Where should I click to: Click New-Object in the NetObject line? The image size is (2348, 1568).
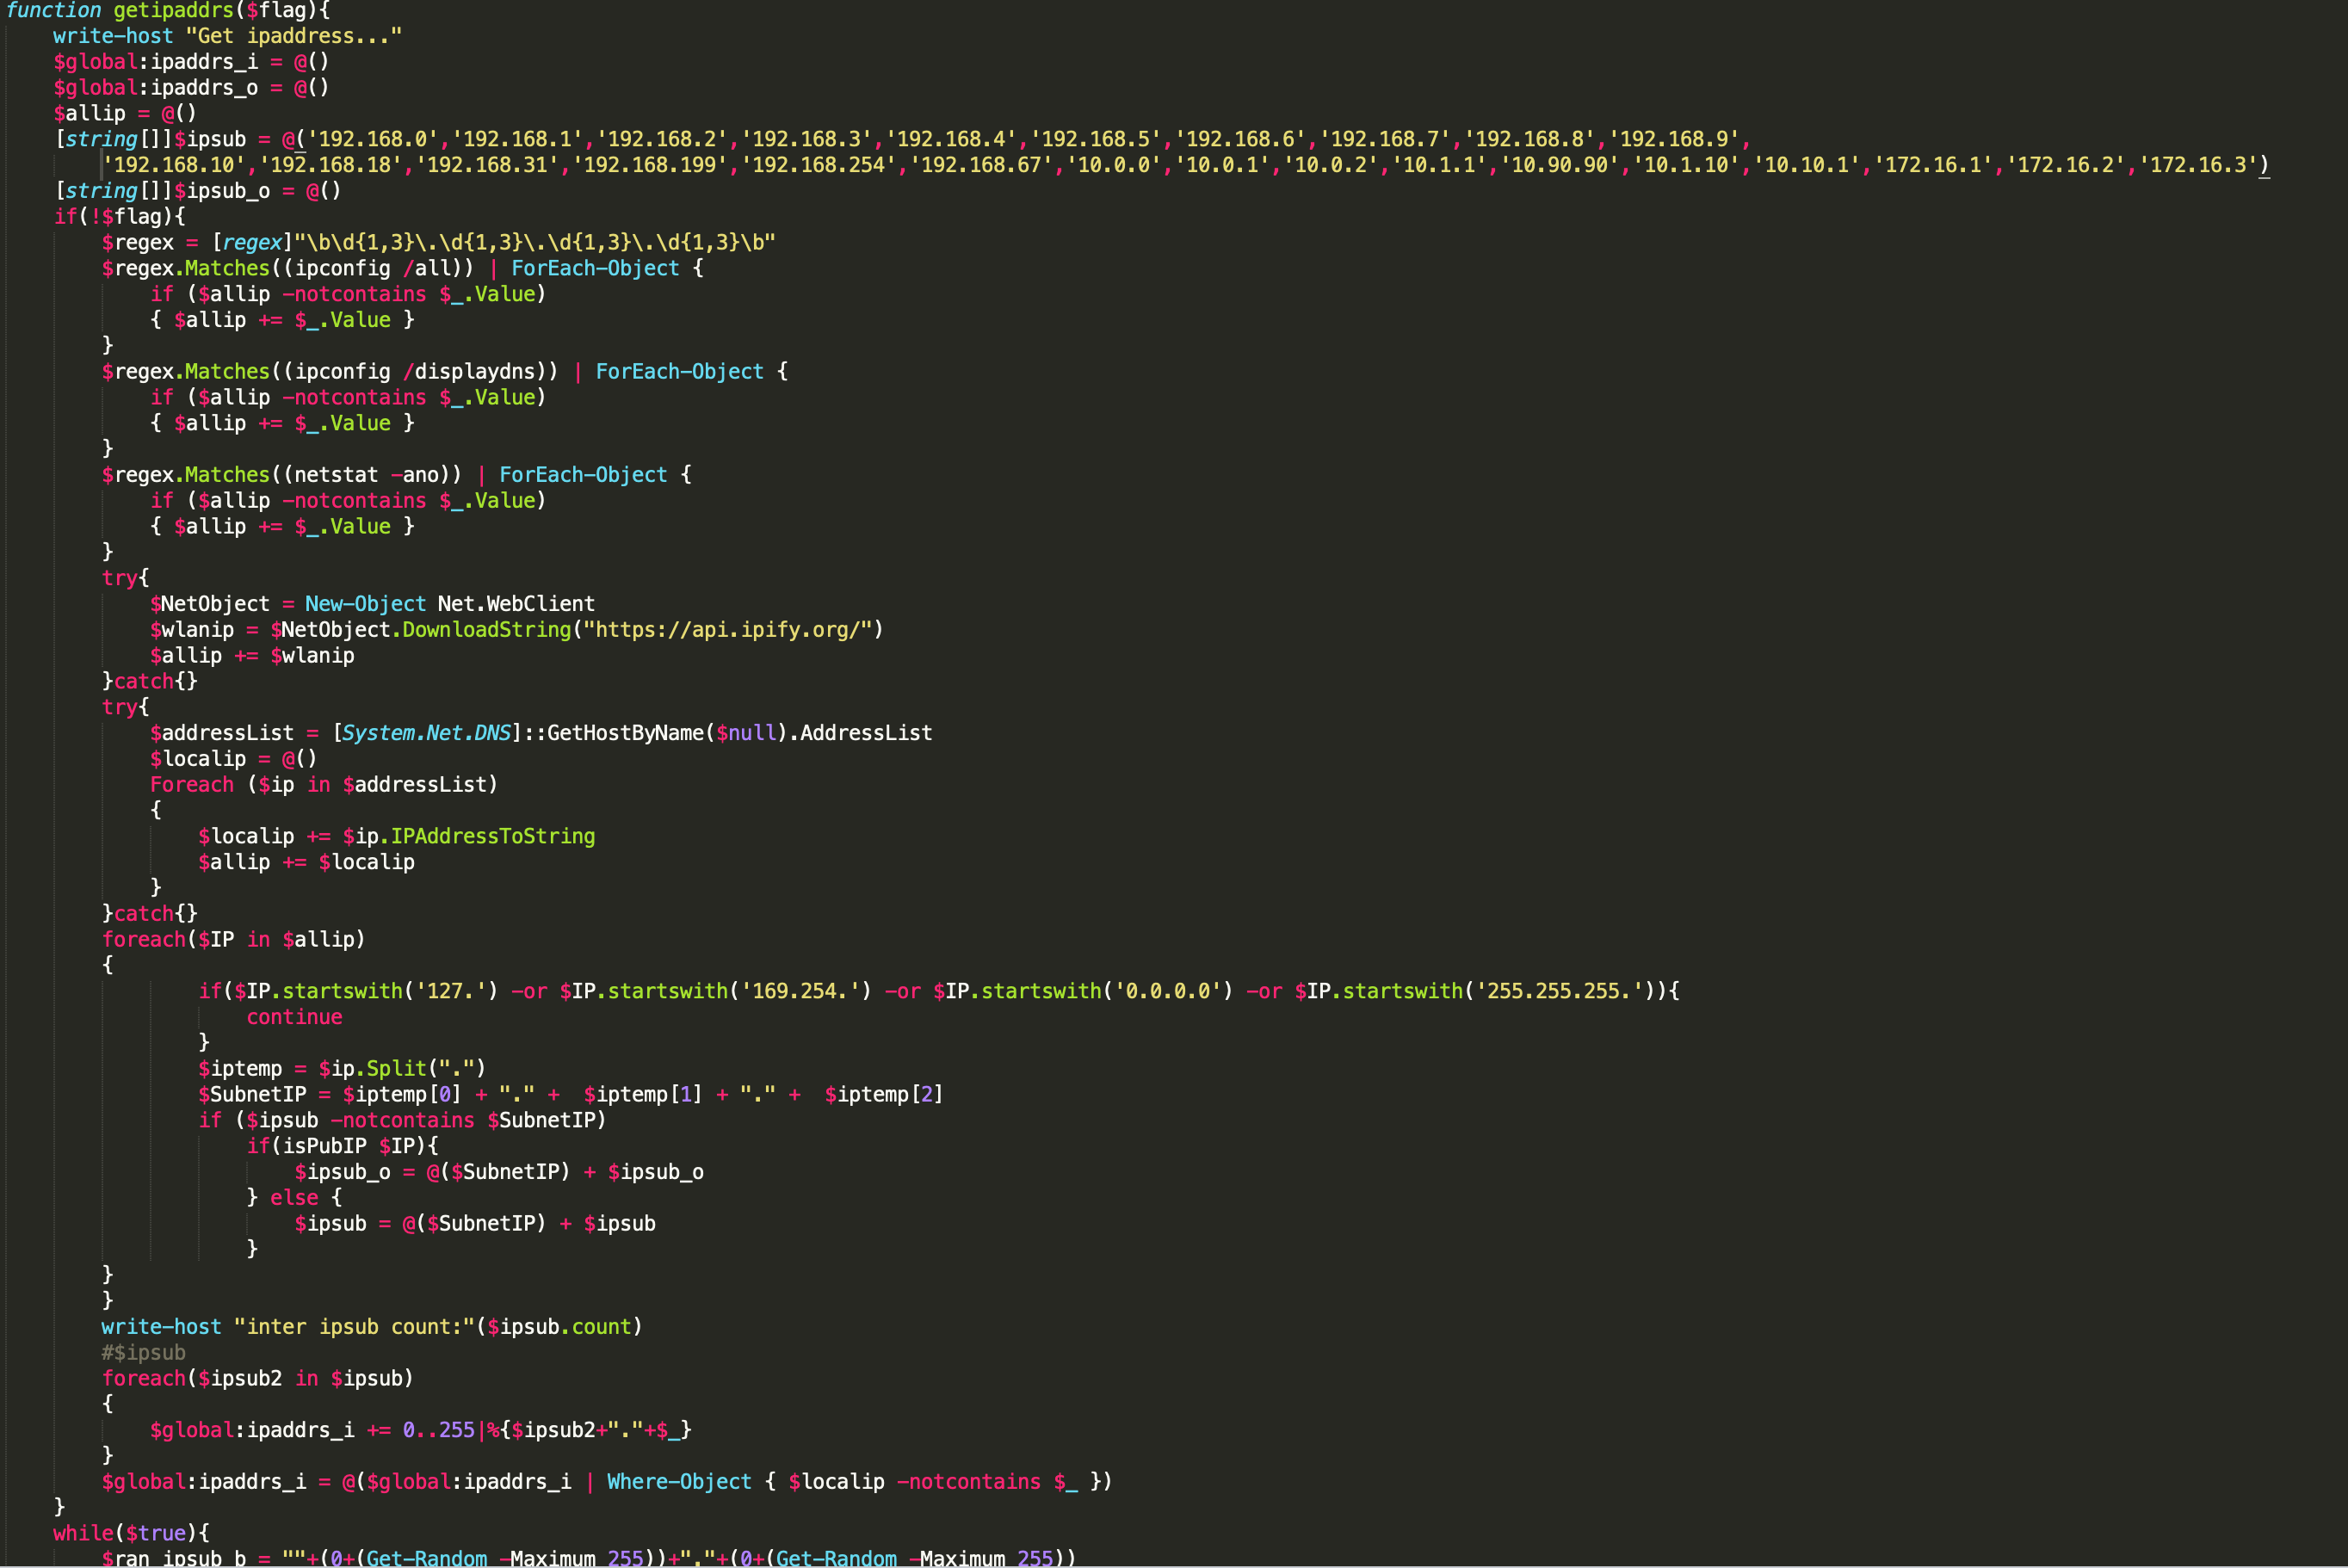pos(365,604)
